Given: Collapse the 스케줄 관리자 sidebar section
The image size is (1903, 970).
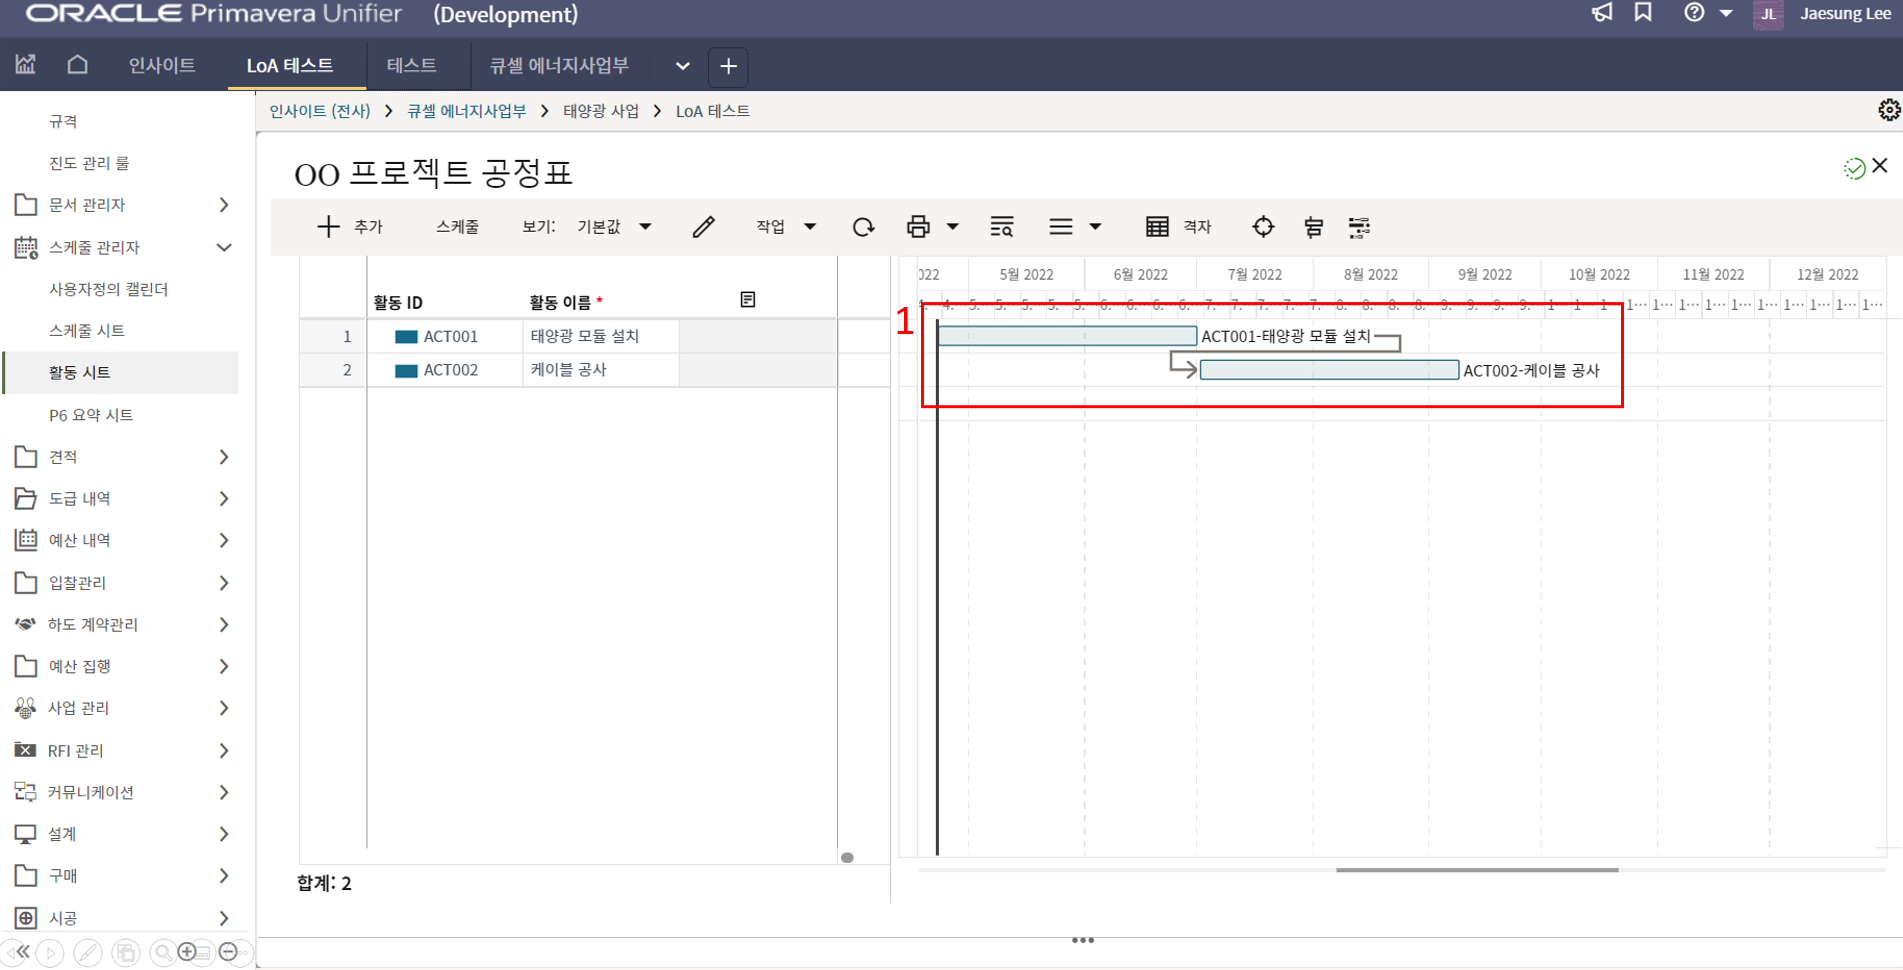Looking at the screenshot, I should click(x=224, y=247).
